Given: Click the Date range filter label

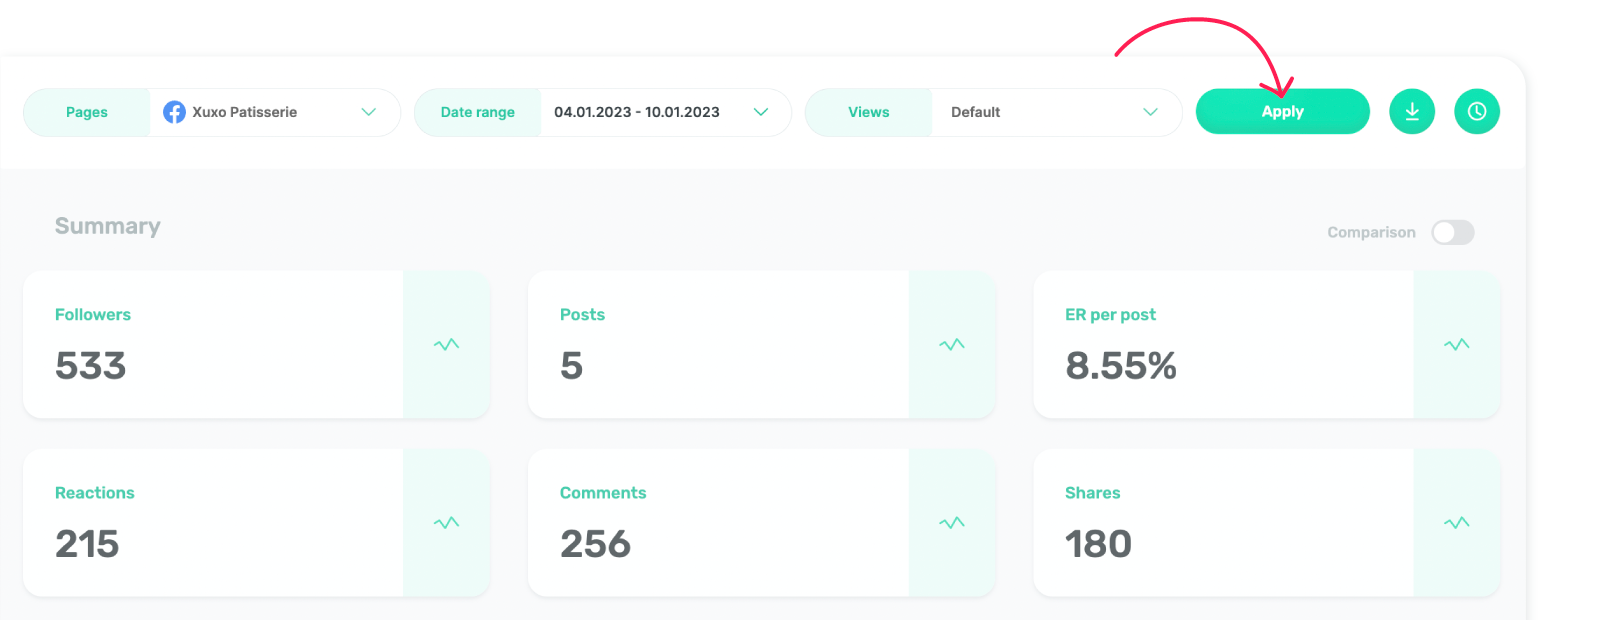Looking at the screenshot, I should coord(478,112).
